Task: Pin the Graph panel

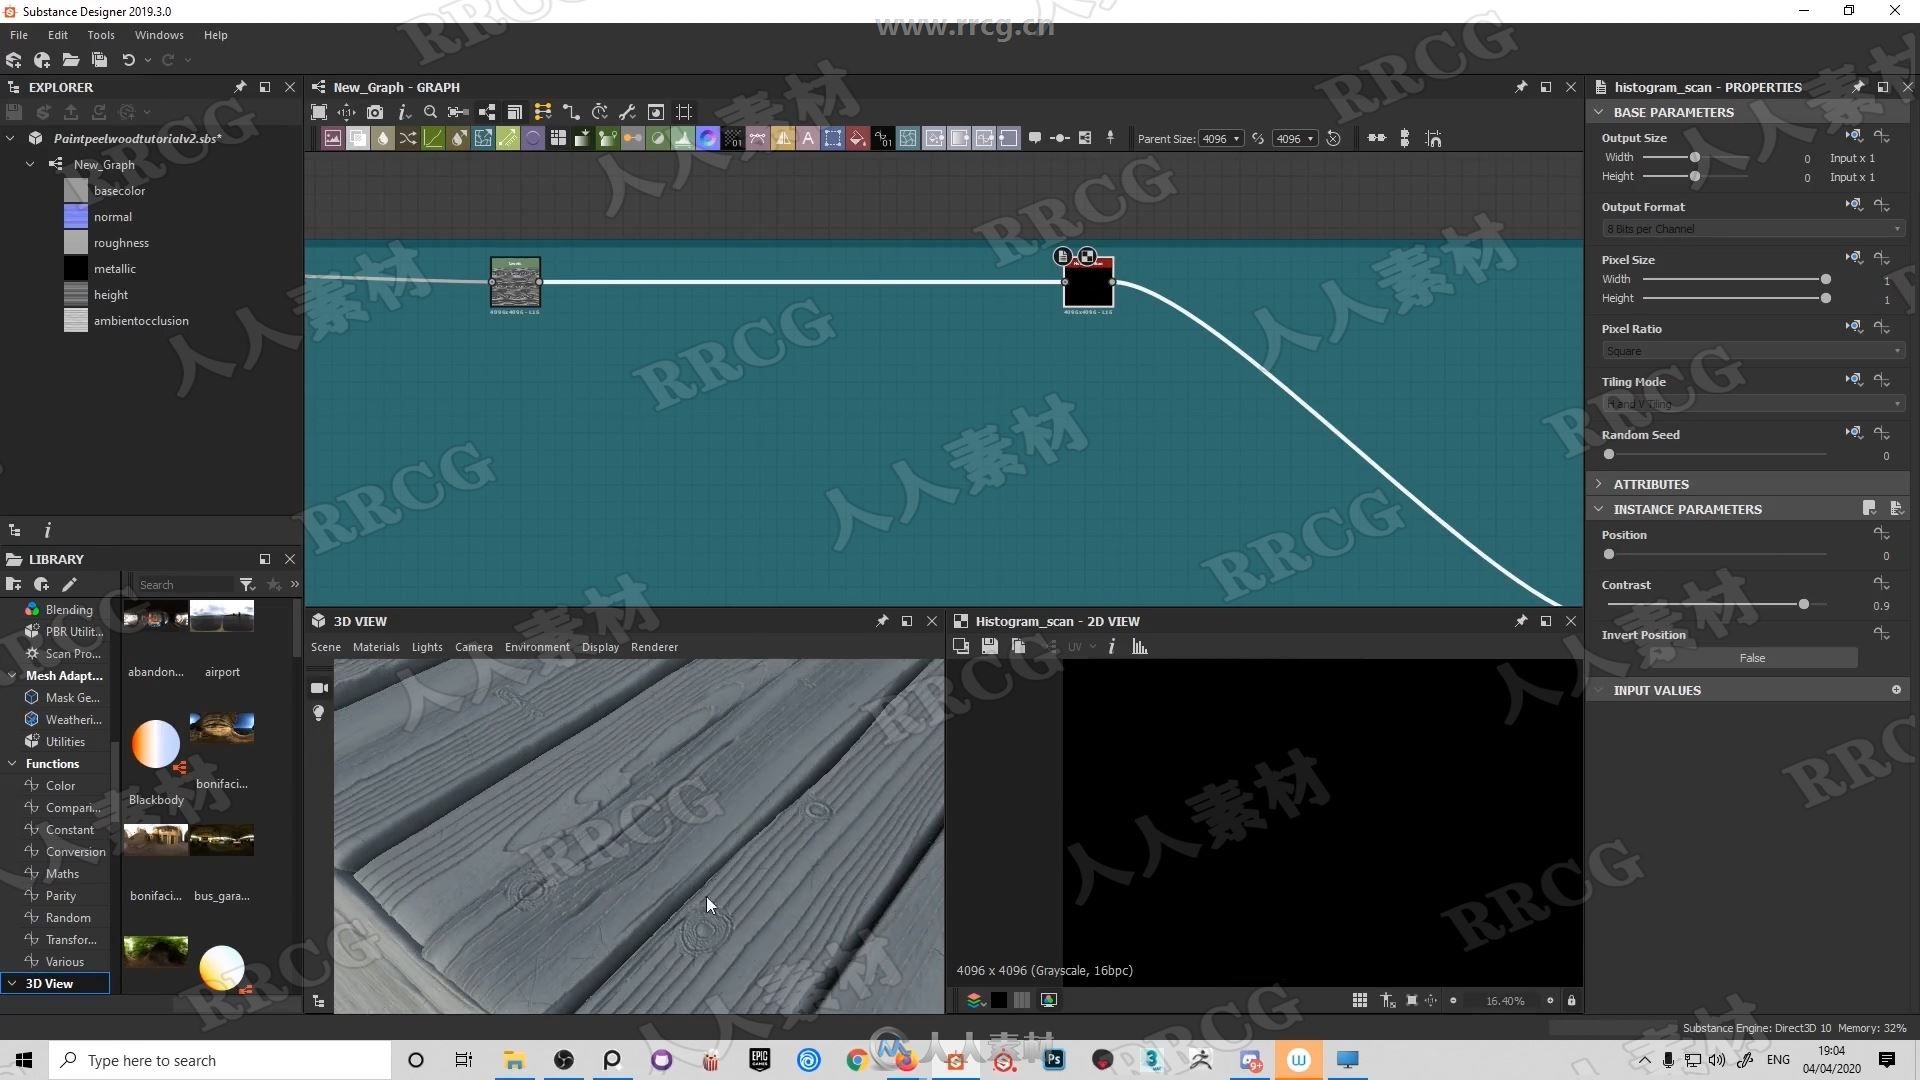Action: click(1521, 87)
